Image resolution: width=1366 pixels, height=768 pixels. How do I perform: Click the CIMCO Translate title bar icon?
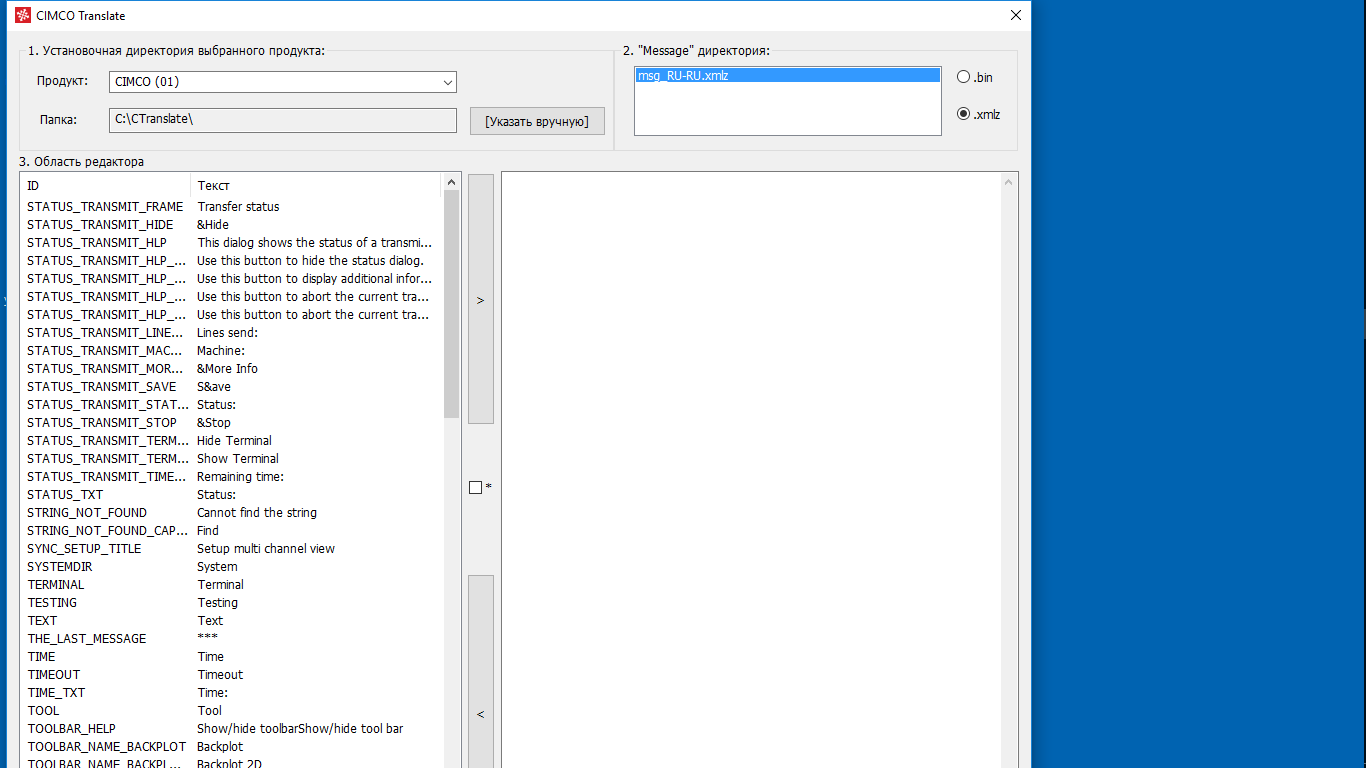click(x=22, y=15)
